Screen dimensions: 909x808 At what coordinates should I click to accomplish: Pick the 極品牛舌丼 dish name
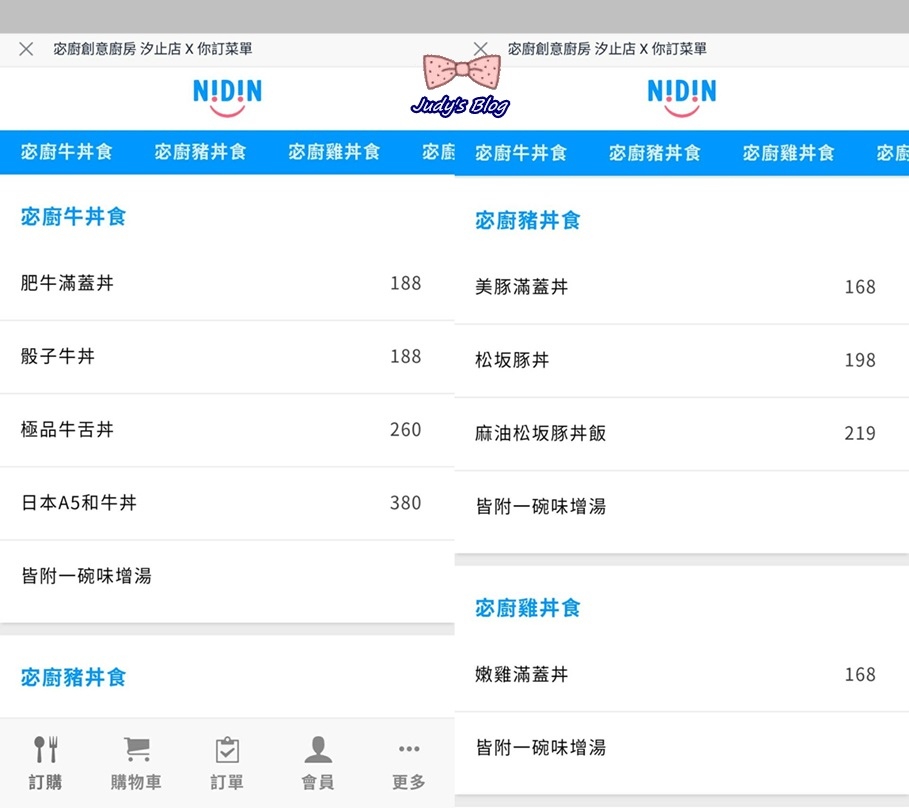point(67,430)
